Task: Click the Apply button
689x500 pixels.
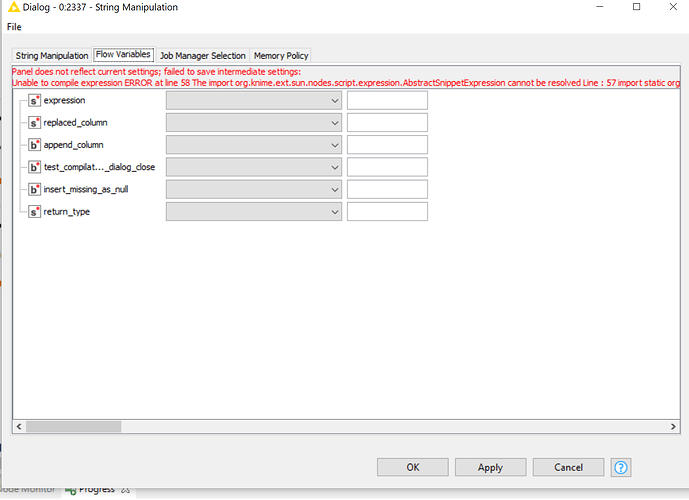Action: pos(490,467)
